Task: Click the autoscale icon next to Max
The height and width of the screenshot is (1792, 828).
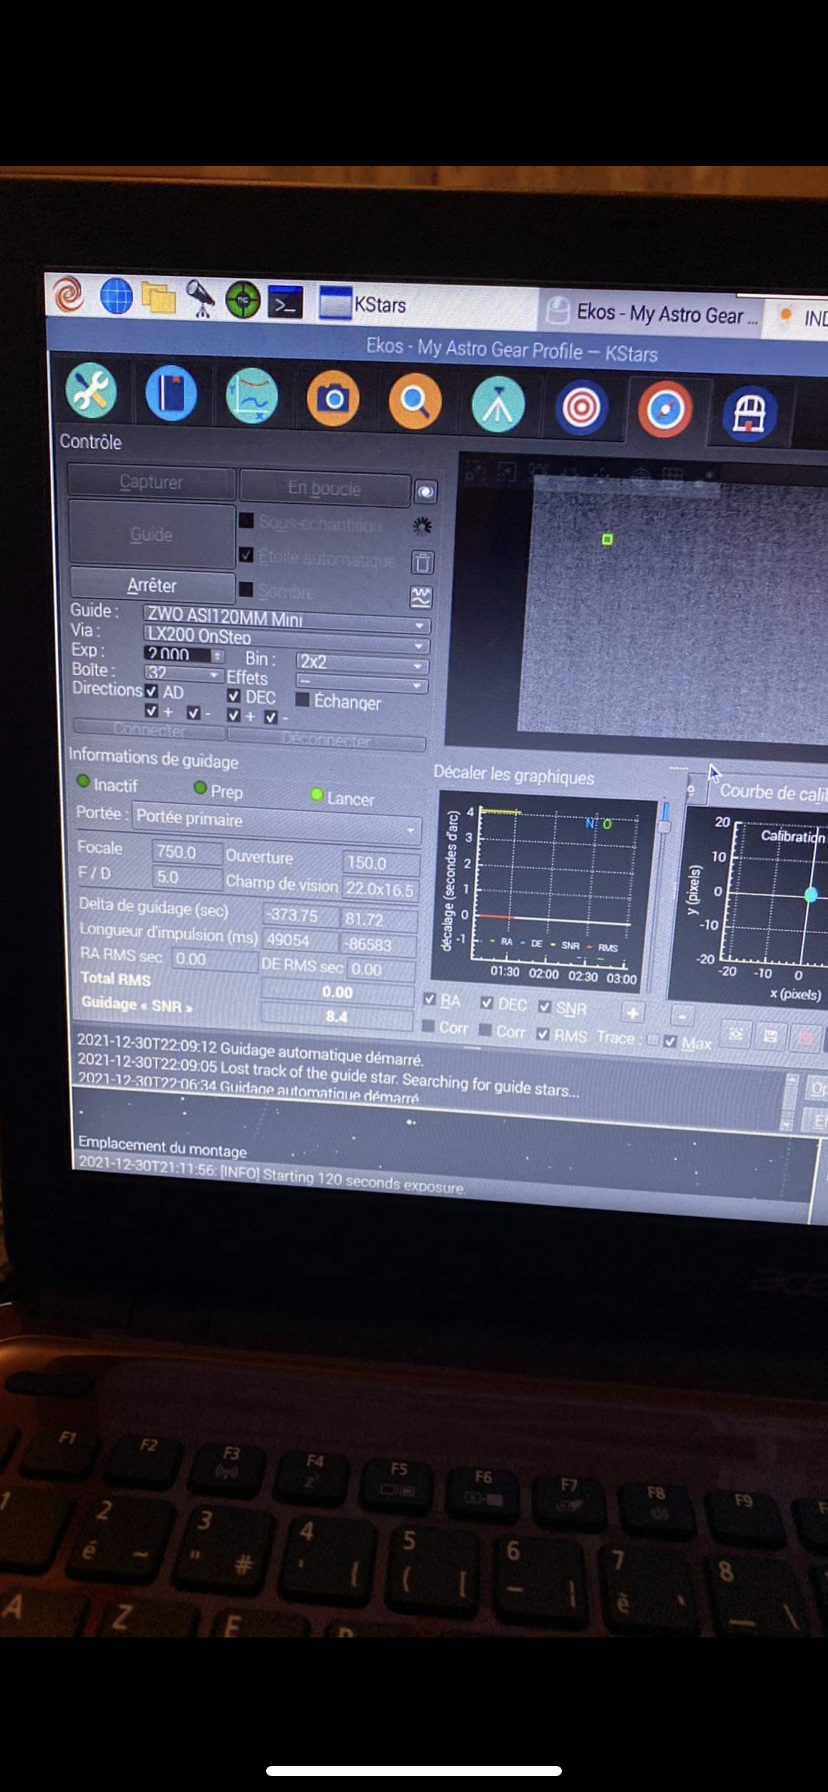Action: click(x=735, y=1035)
